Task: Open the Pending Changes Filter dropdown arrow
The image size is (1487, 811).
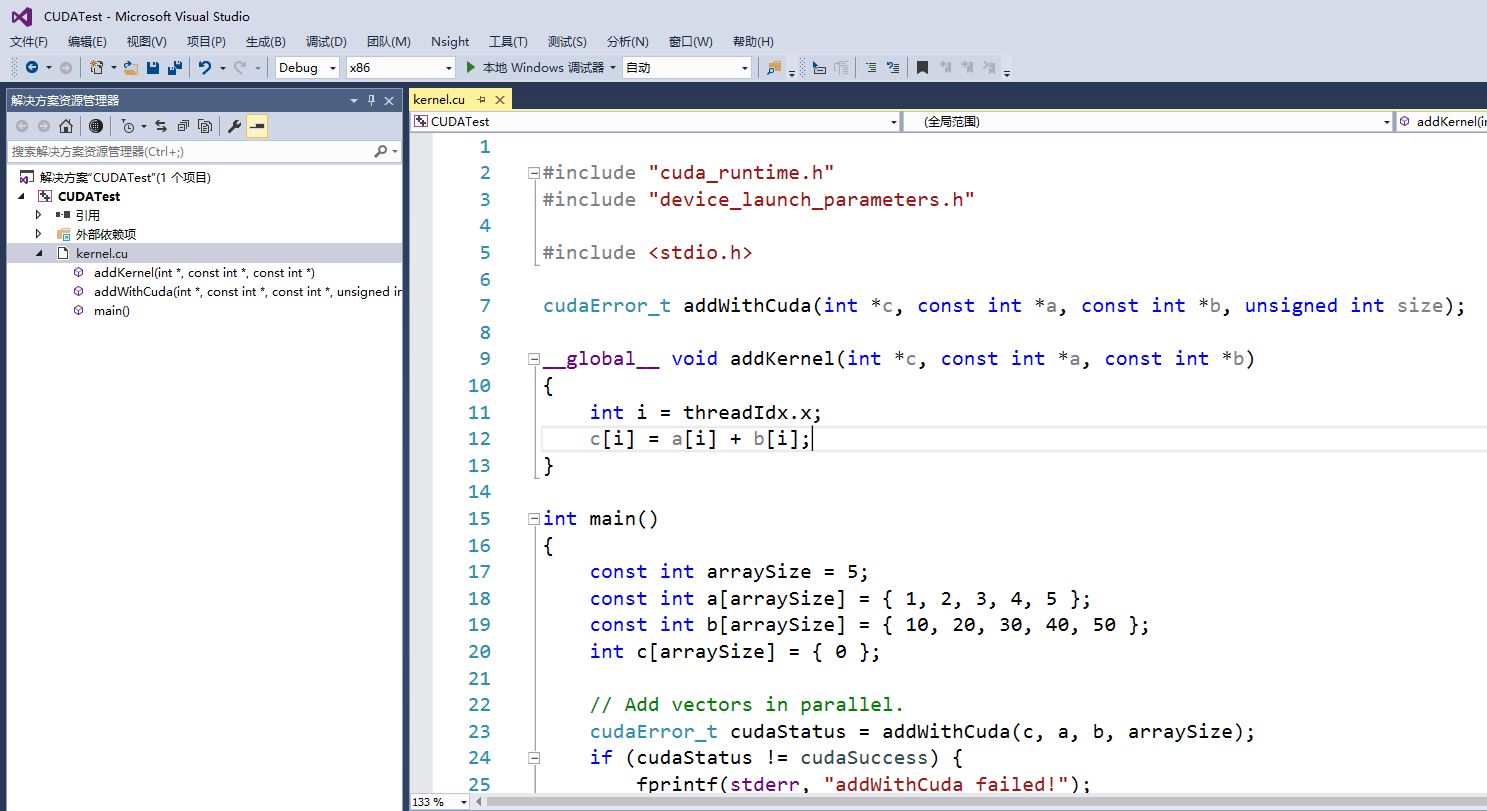Action: [143, 126]
